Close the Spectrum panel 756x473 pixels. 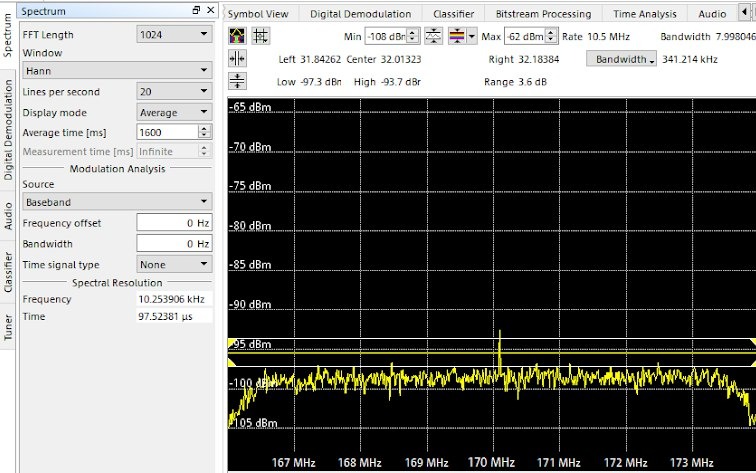tap(210, 10)
